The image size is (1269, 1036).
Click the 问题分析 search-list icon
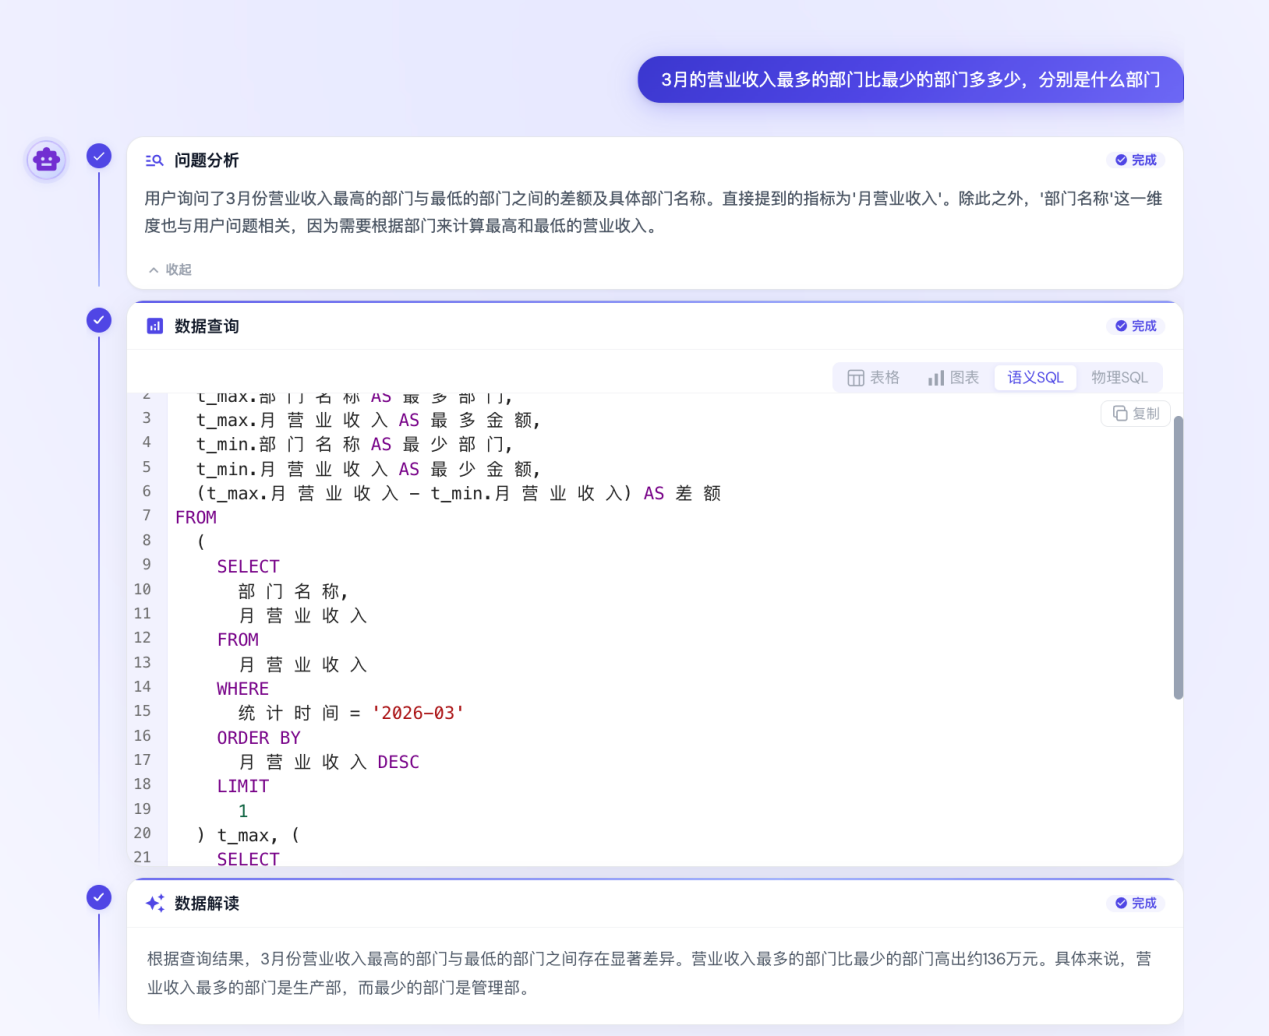pos(154,160)
